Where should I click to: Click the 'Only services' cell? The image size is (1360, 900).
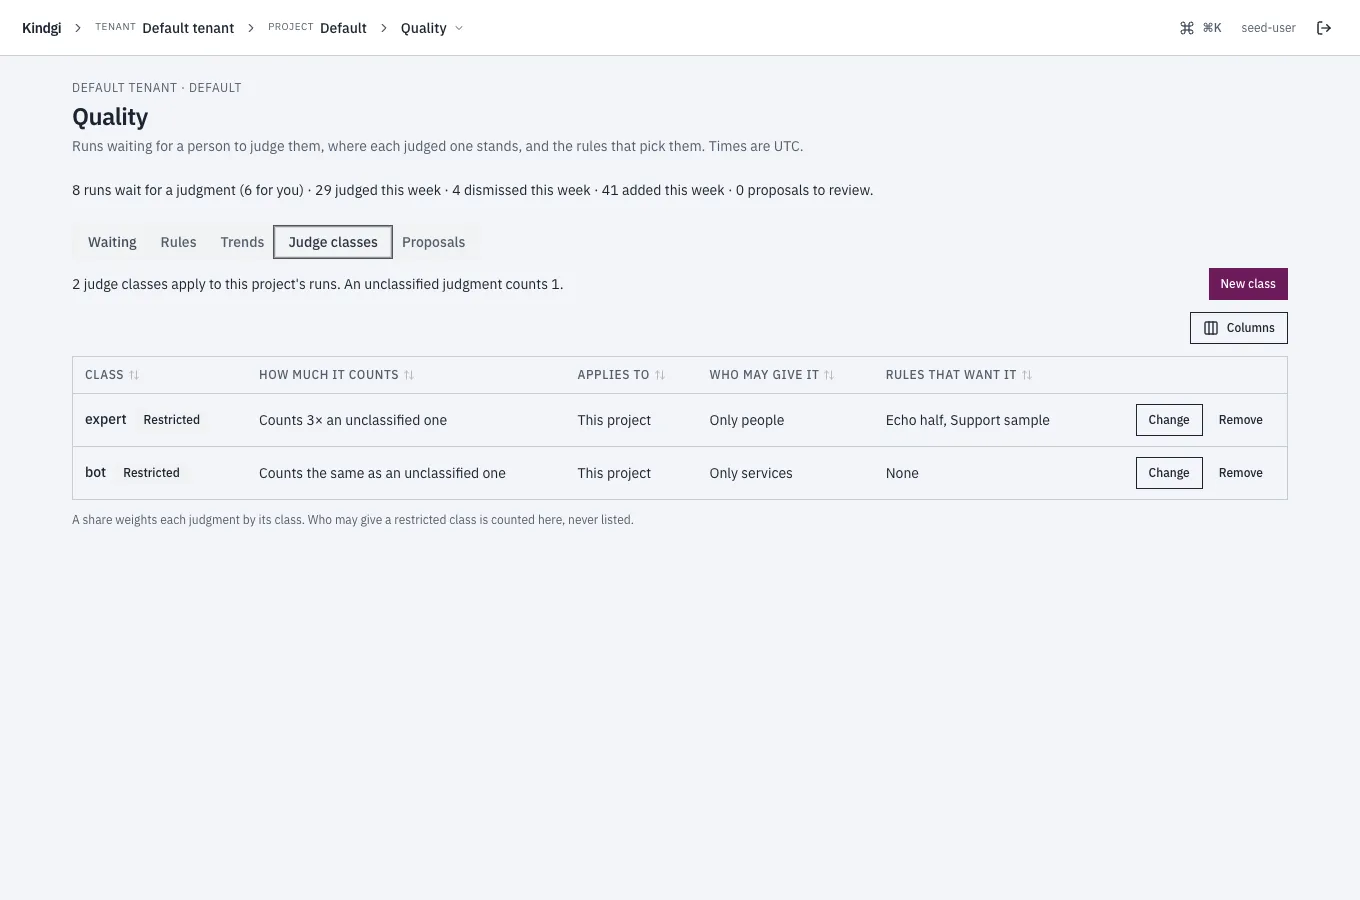(x=751, y=473)
